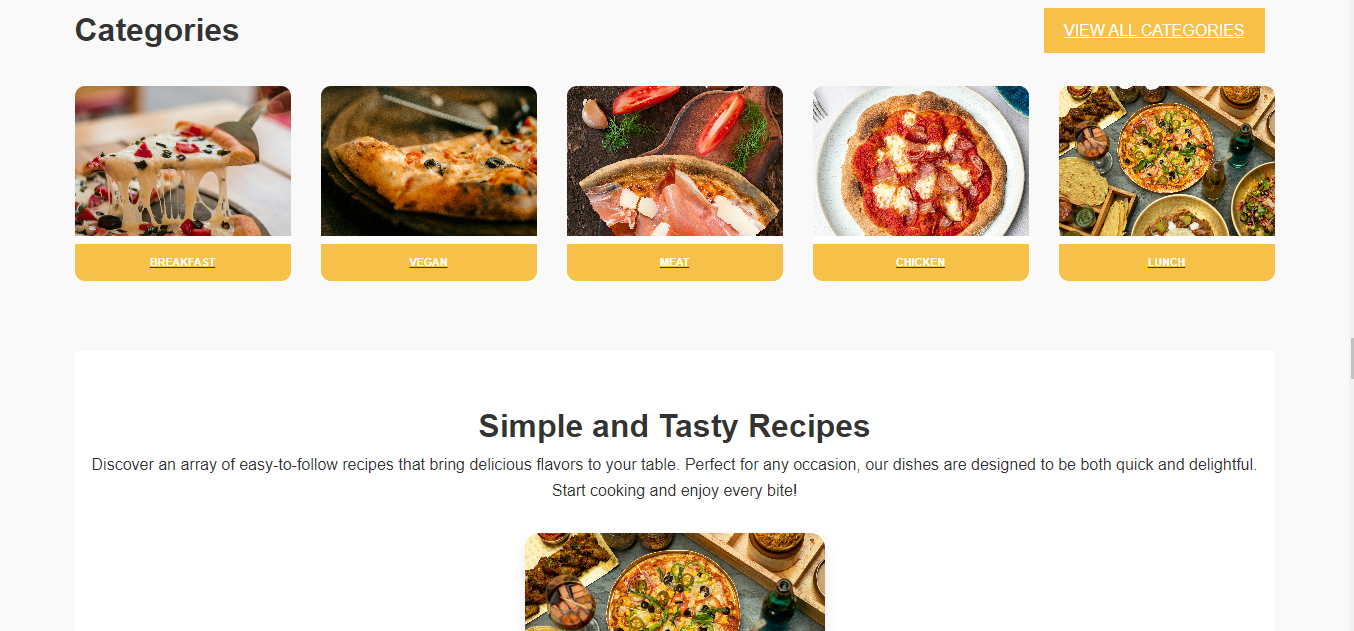Click the Lunch table spread thumbnail
Image resolution: width=1354 pixels, height=631 pixels.
click(x=1167, y=161)
